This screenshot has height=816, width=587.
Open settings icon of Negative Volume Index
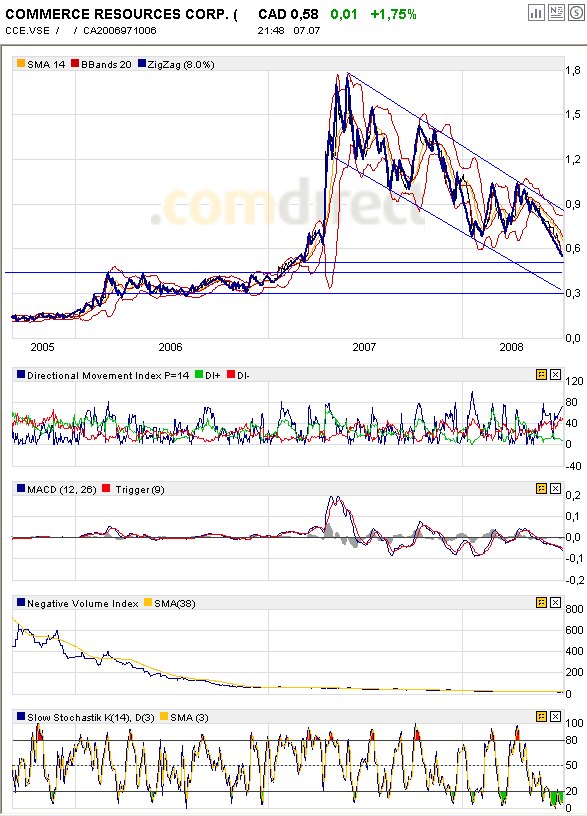click(541, 602)
